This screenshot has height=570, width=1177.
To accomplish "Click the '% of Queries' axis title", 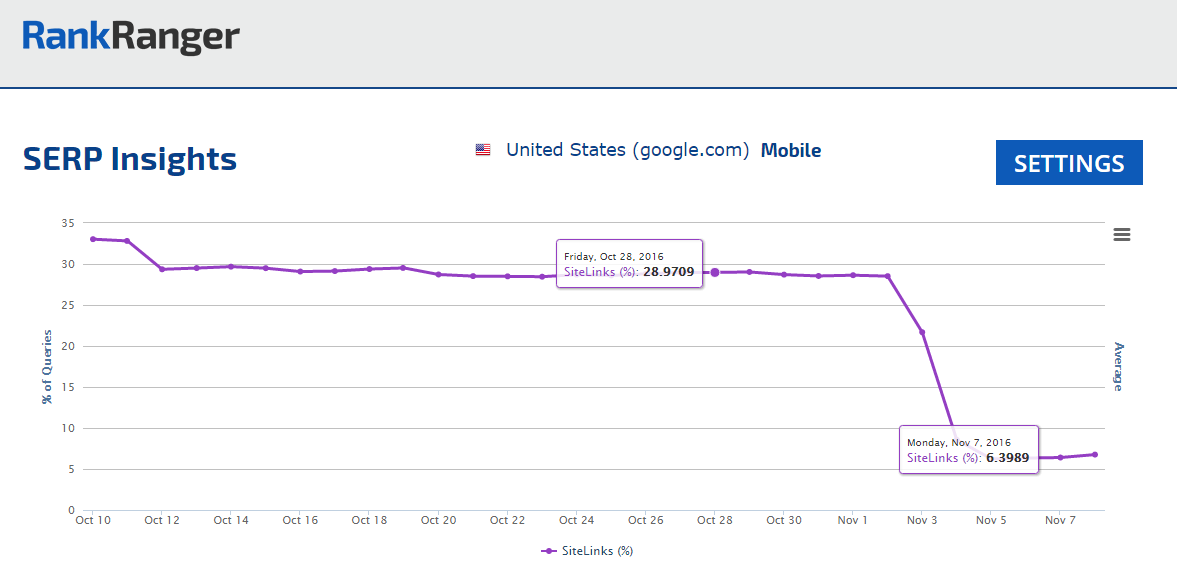I will click(x=46, y=367).
